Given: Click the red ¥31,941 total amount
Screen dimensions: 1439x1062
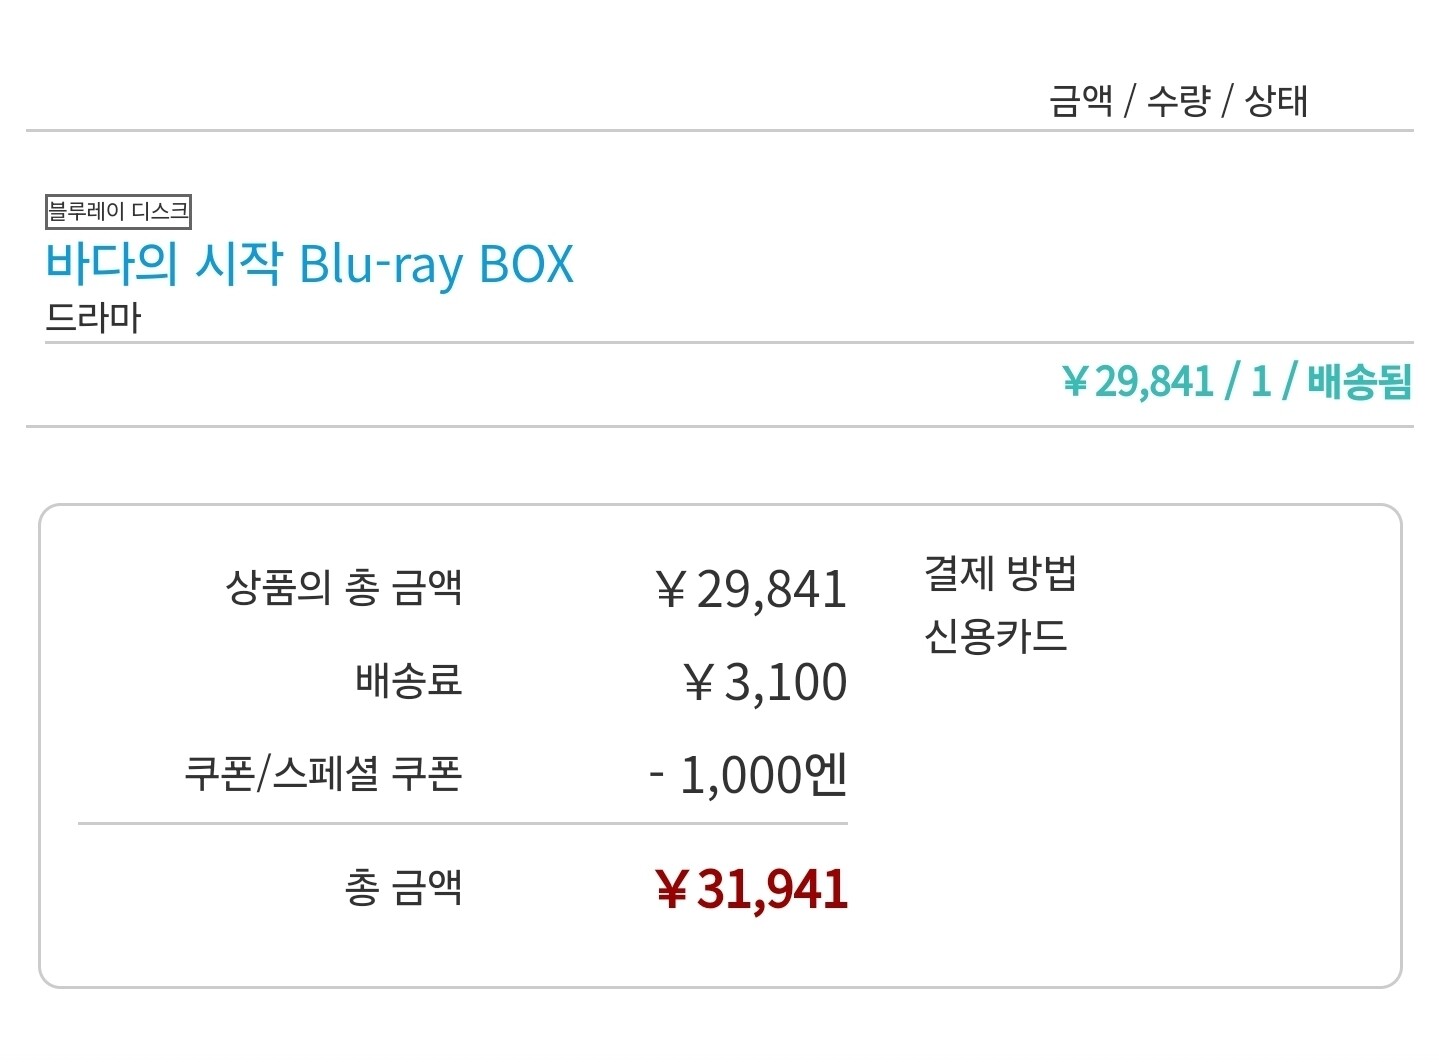Looking at the screenshot, I should pyautogui.click(x=751, y=889).
